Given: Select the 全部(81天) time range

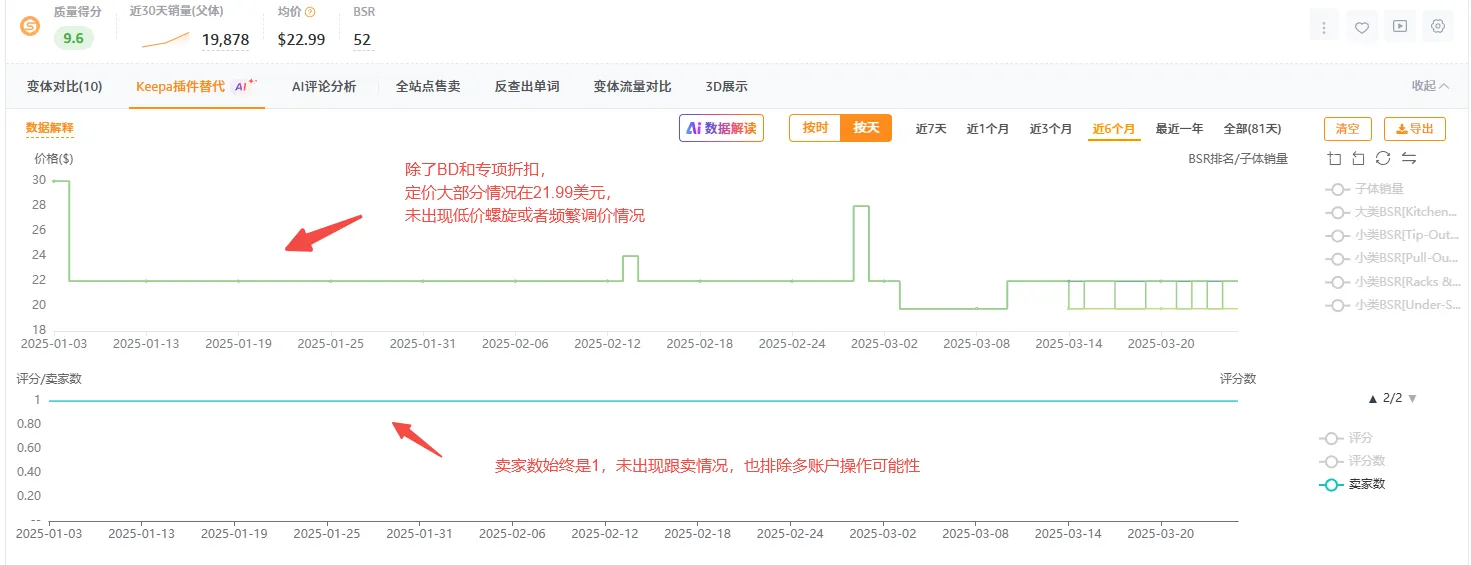Looking at the screenshot, I should tap(1252, 129).
